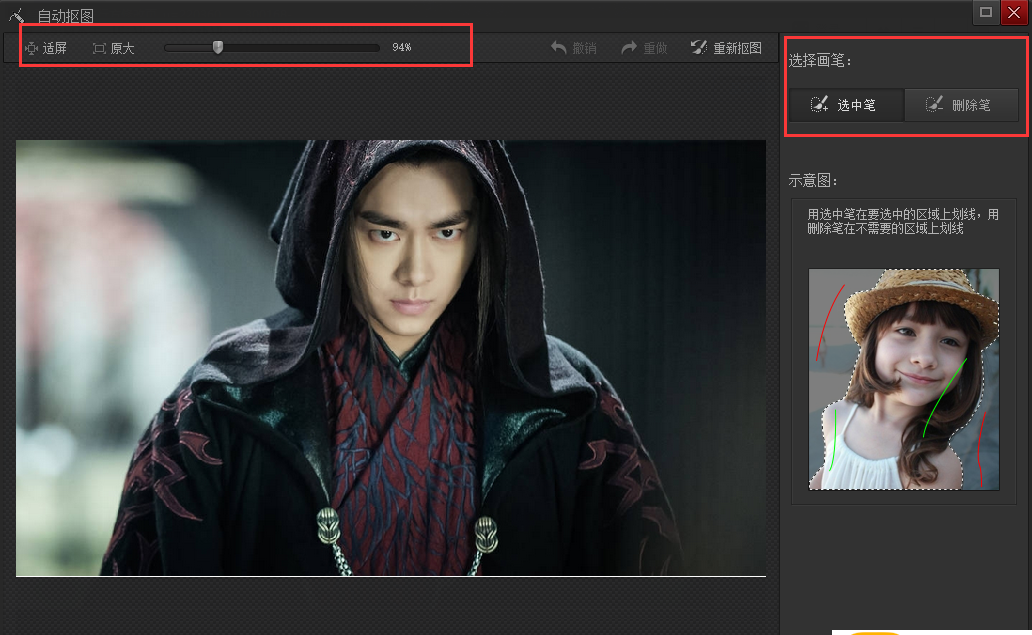This screenshot has height=635, width=1032.
Task: Click the 撤消 undo button
Action: (x=574, y=48)
